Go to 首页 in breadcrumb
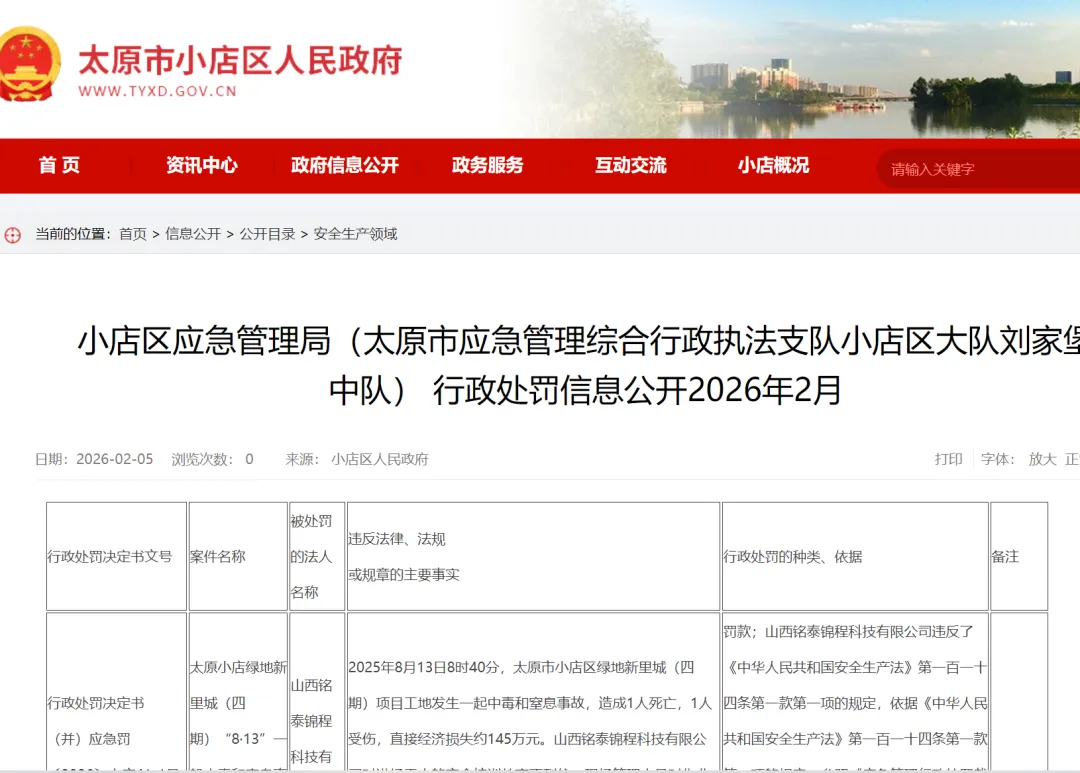 133,234
